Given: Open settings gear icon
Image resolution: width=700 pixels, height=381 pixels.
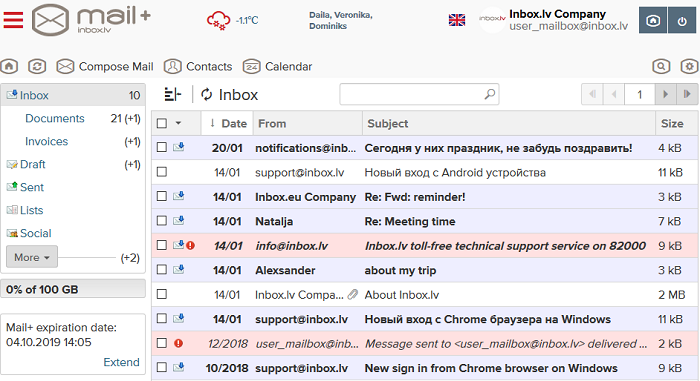Looking at the screenshot, I should (689, 67).
